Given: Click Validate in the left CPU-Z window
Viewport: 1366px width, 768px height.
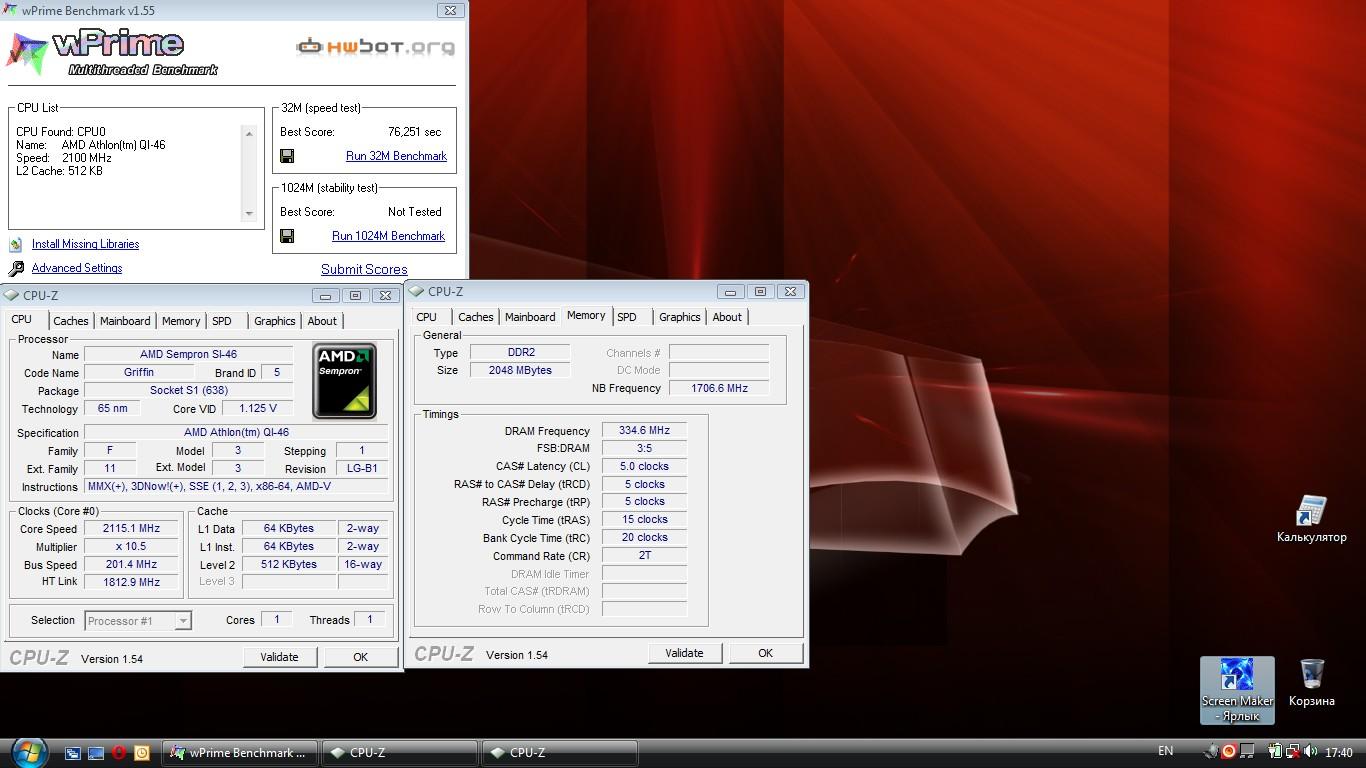Looking at the screenshot, I should pos(279,657).
